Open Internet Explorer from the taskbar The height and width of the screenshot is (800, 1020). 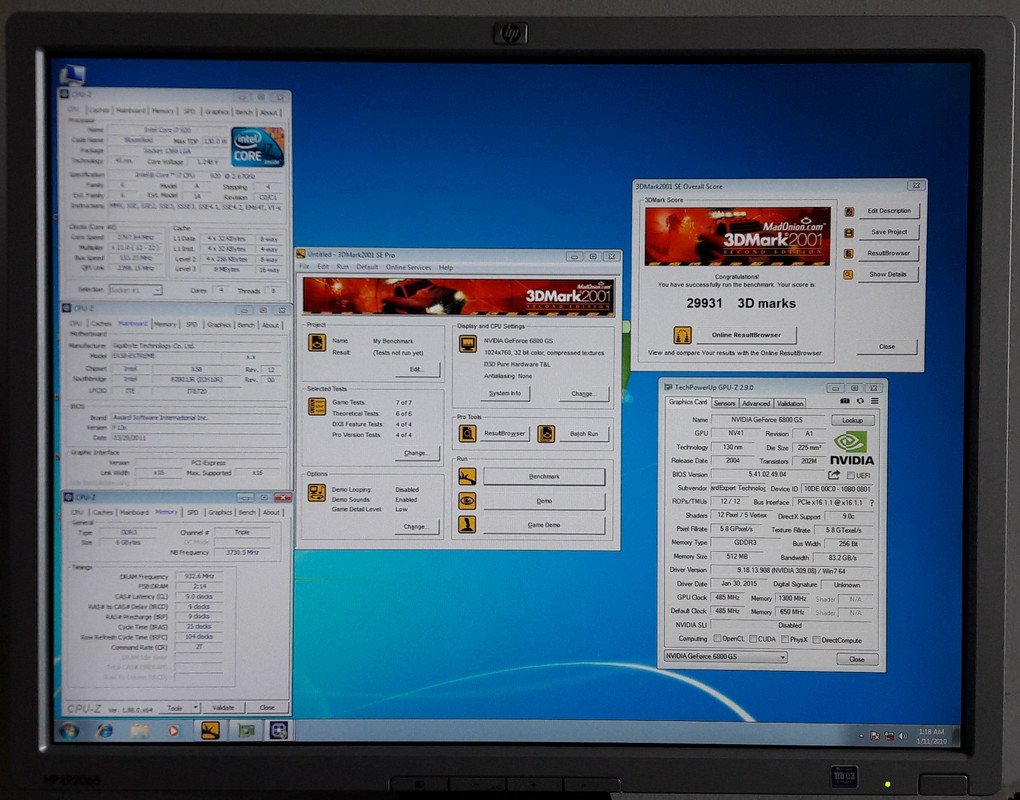tap(104, 730)
